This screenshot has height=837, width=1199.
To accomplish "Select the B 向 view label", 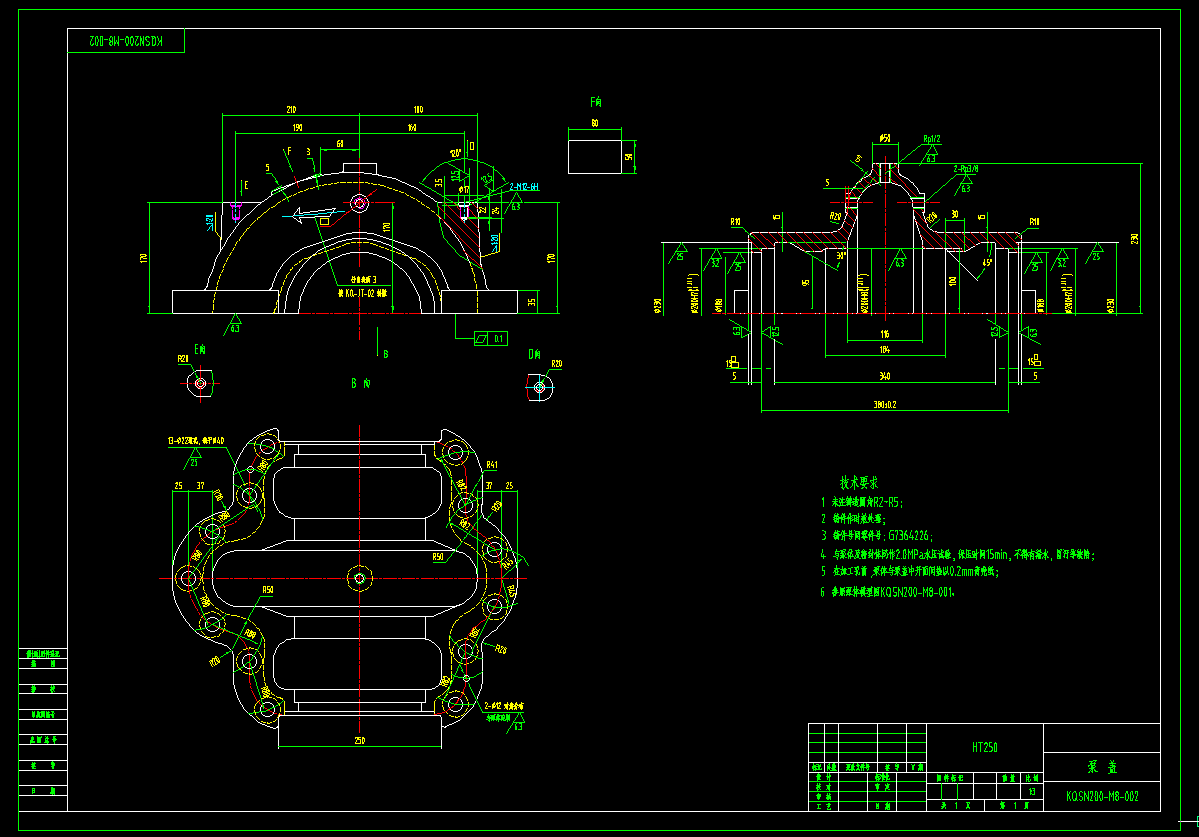I will [361, 383].
